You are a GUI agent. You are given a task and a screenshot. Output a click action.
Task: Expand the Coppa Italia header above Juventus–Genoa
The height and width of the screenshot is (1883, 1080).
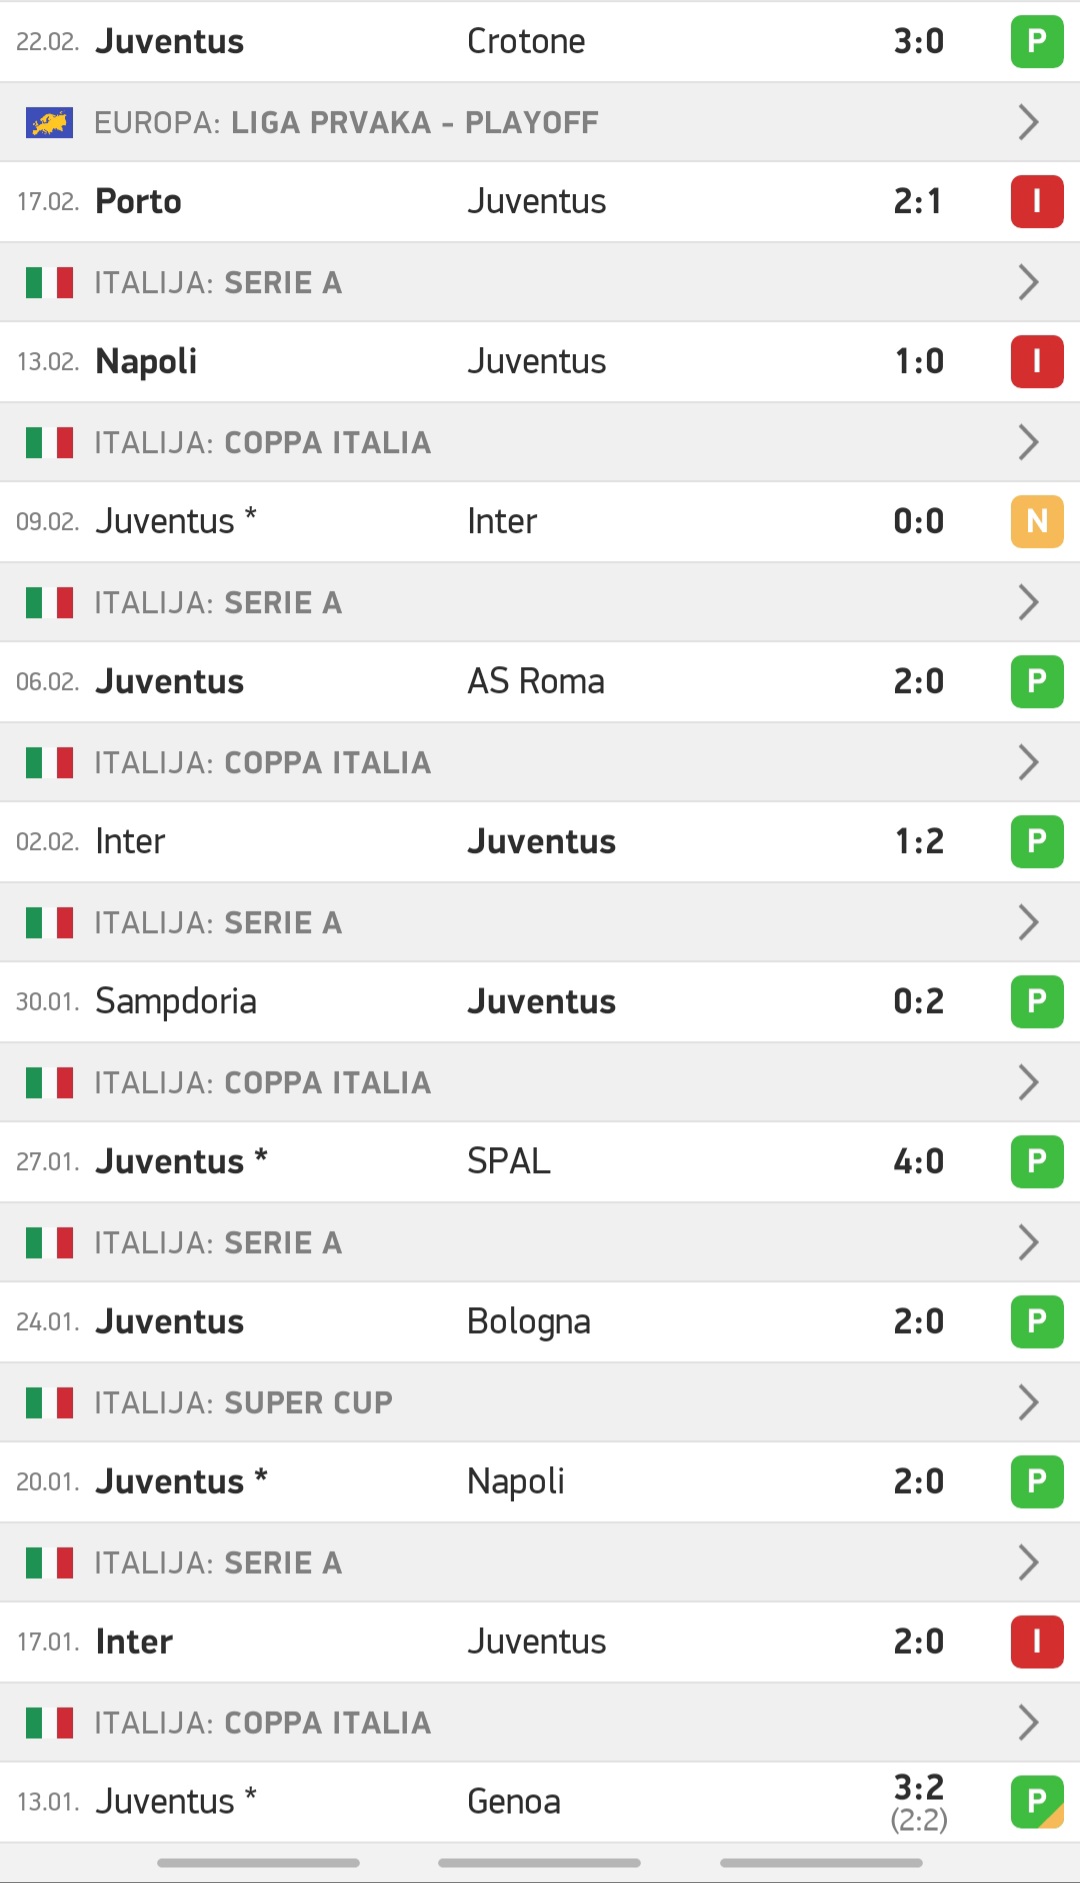[x=1028, y=1723]
